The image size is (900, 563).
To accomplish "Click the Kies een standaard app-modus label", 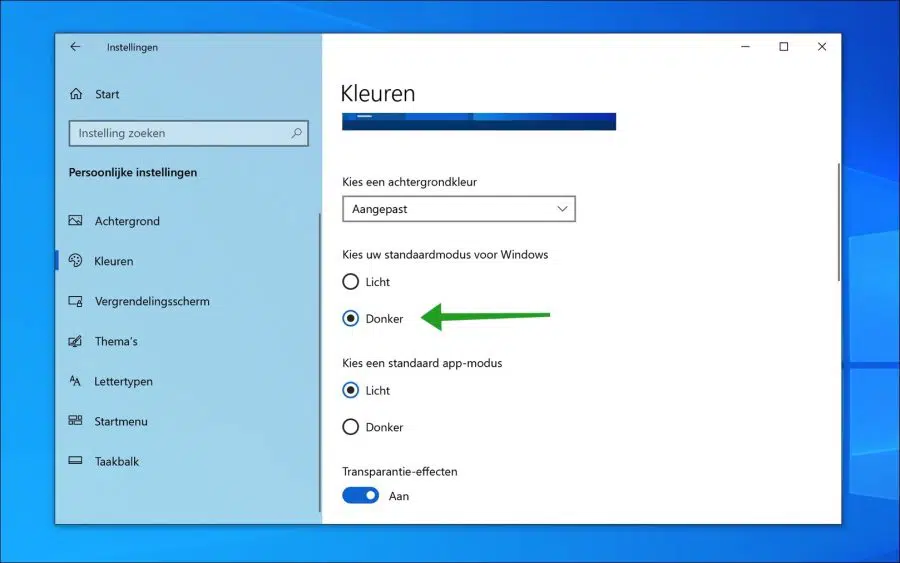I will click(422, 363).
